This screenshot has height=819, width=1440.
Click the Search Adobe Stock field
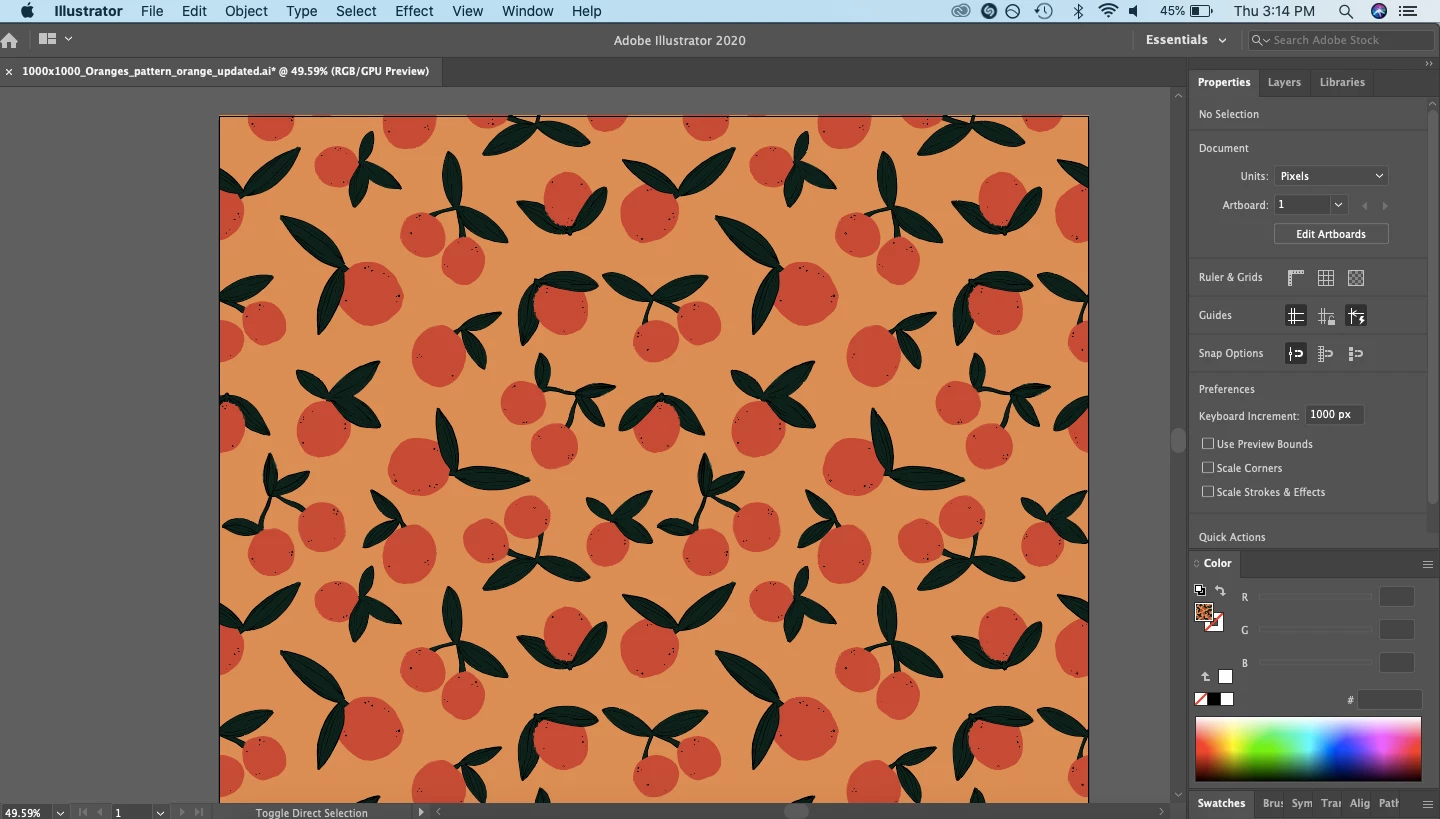point(1341,40)
